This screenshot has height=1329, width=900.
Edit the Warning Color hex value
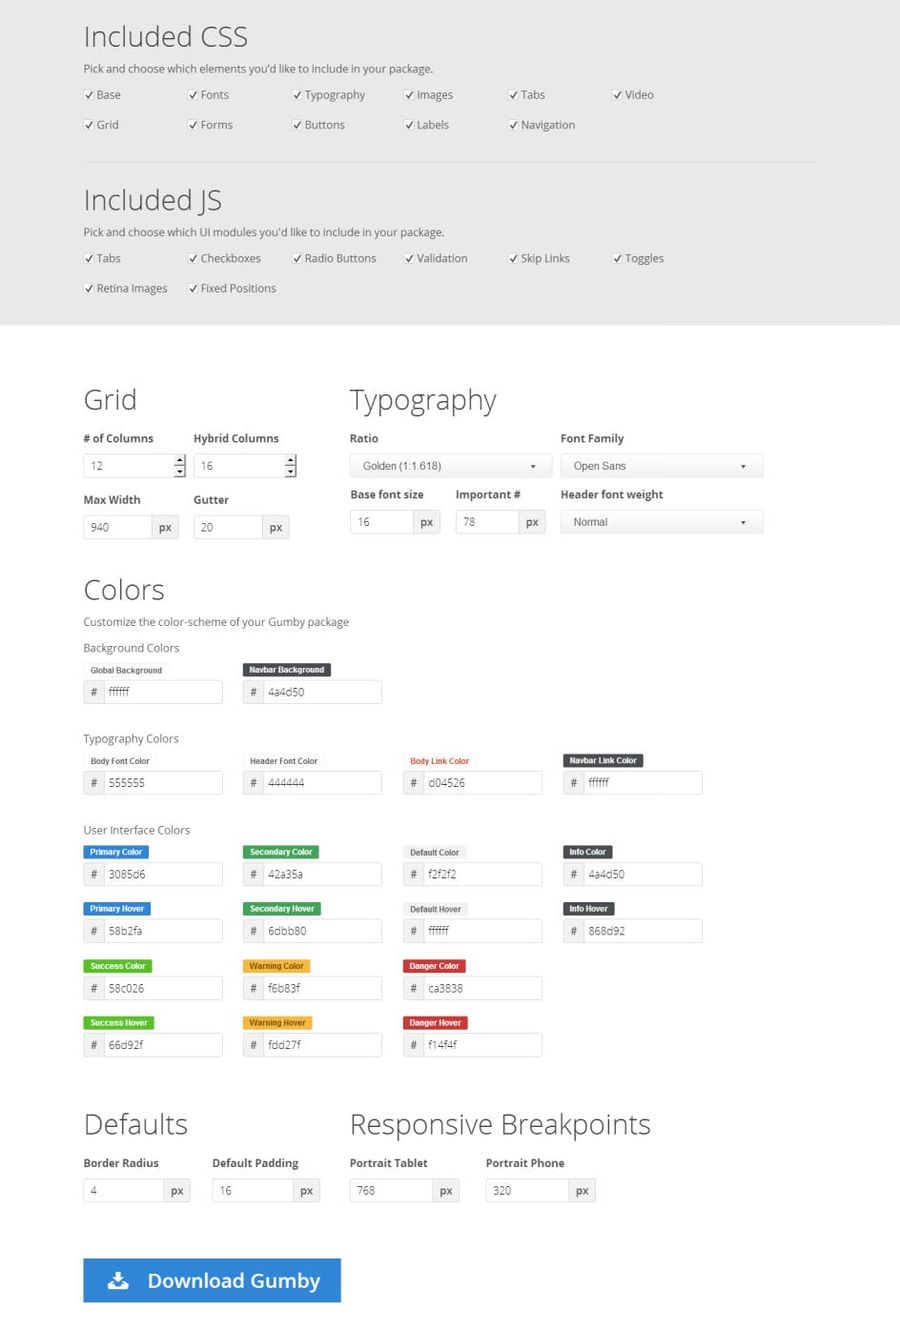point(322,988)
